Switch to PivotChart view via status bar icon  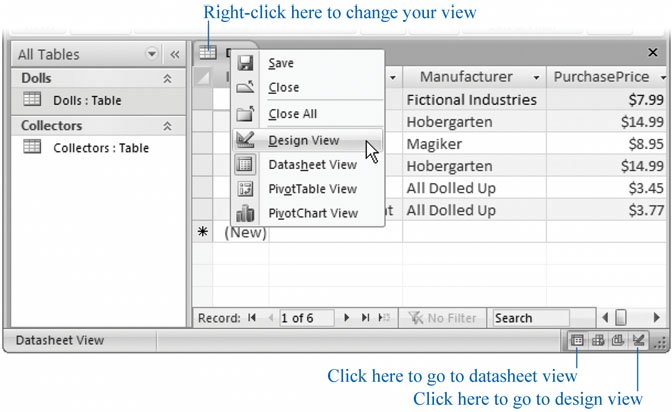618,340
